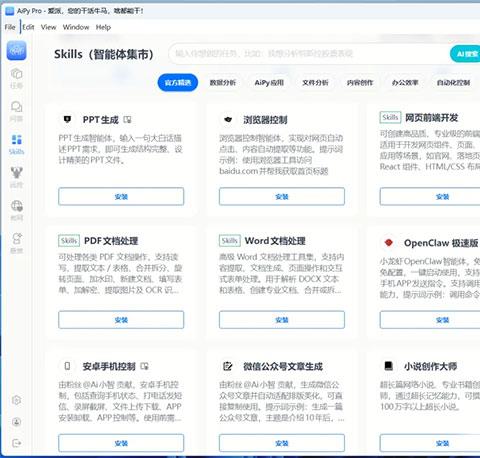Switch to the 文件分析 tab
This screenshot has width=480, height=458.
coord(315,82)
